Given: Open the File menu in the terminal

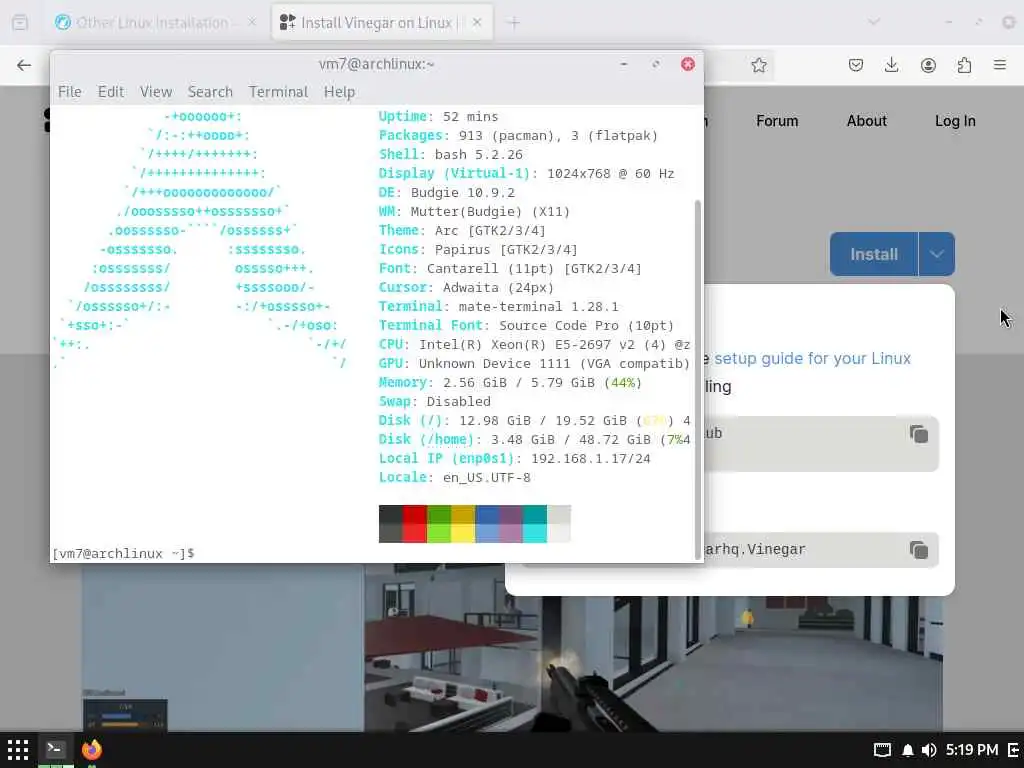Looking at the screenshot, I should 70,92.
